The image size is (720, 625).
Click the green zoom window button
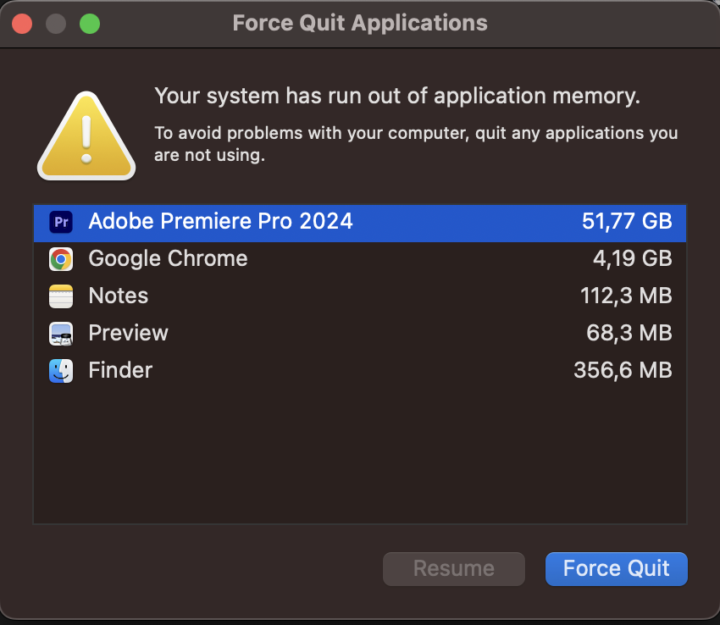(90, 23)
